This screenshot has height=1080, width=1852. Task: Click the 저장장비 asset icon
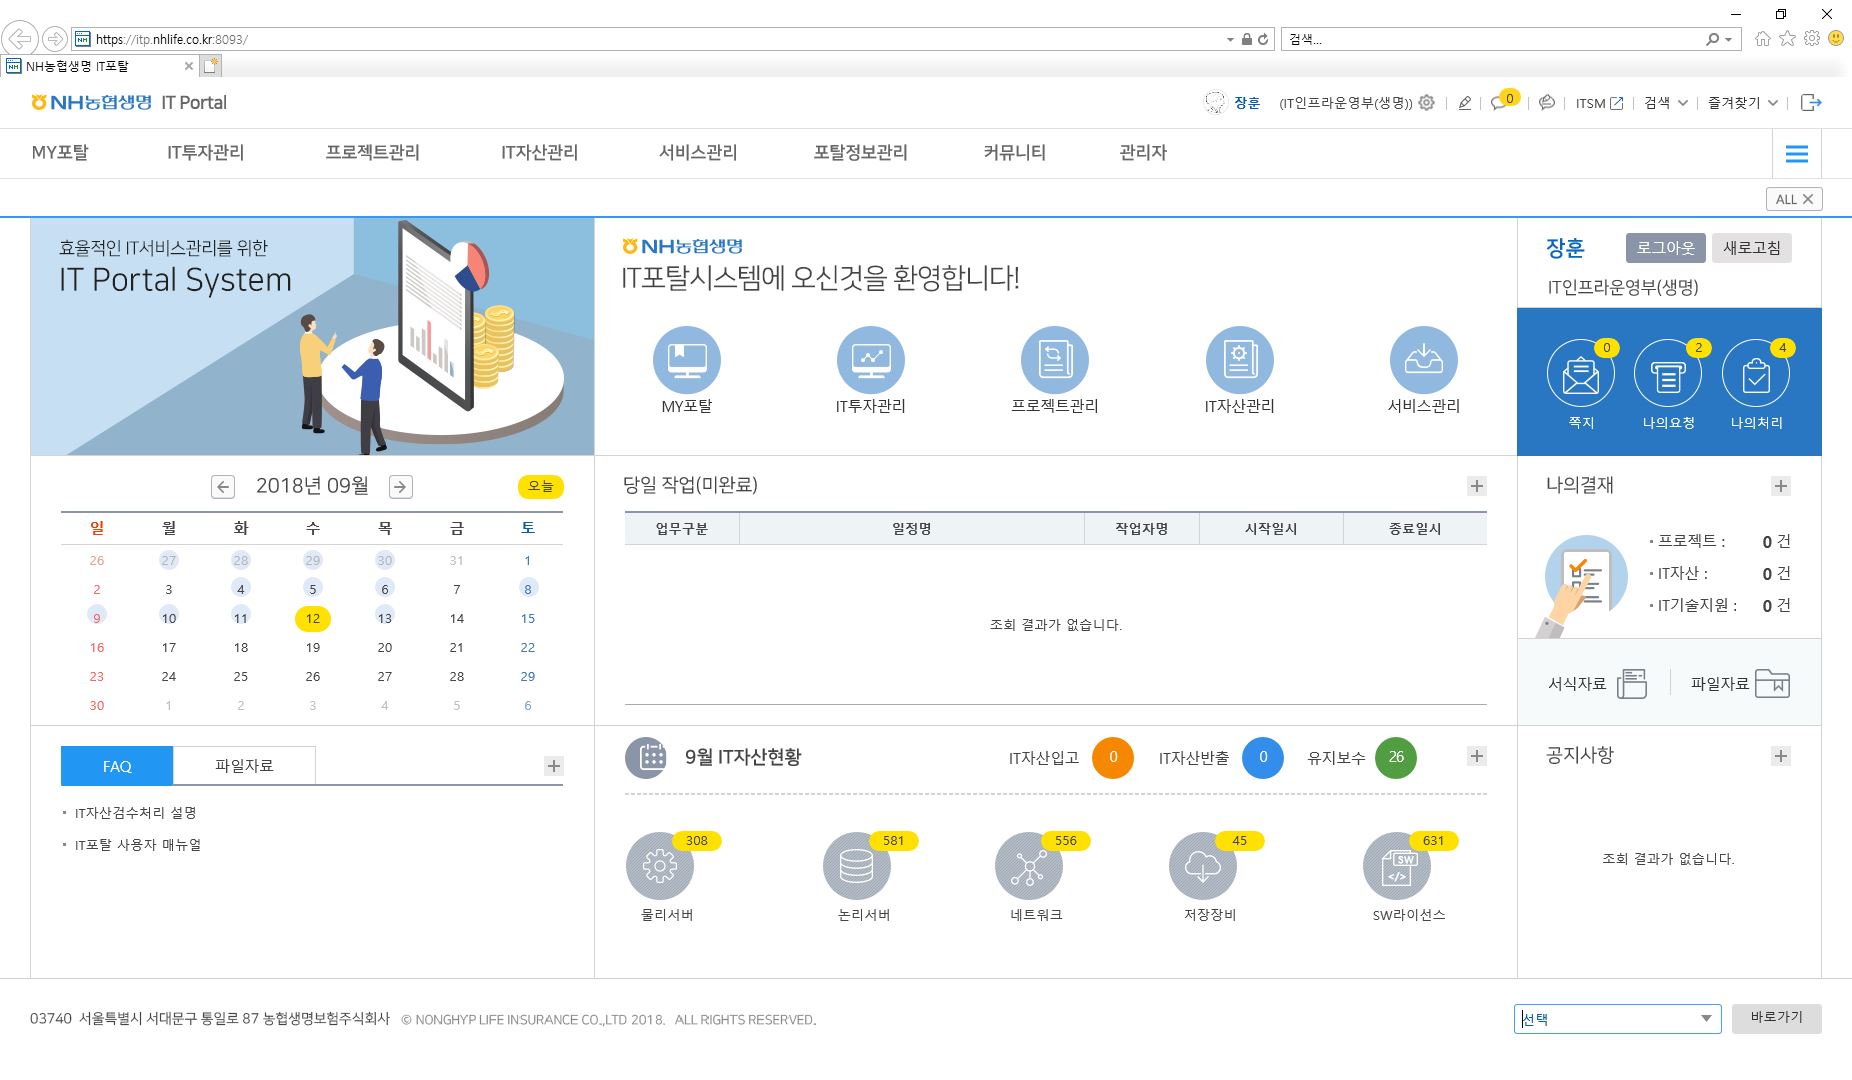tap(1202, 866)
